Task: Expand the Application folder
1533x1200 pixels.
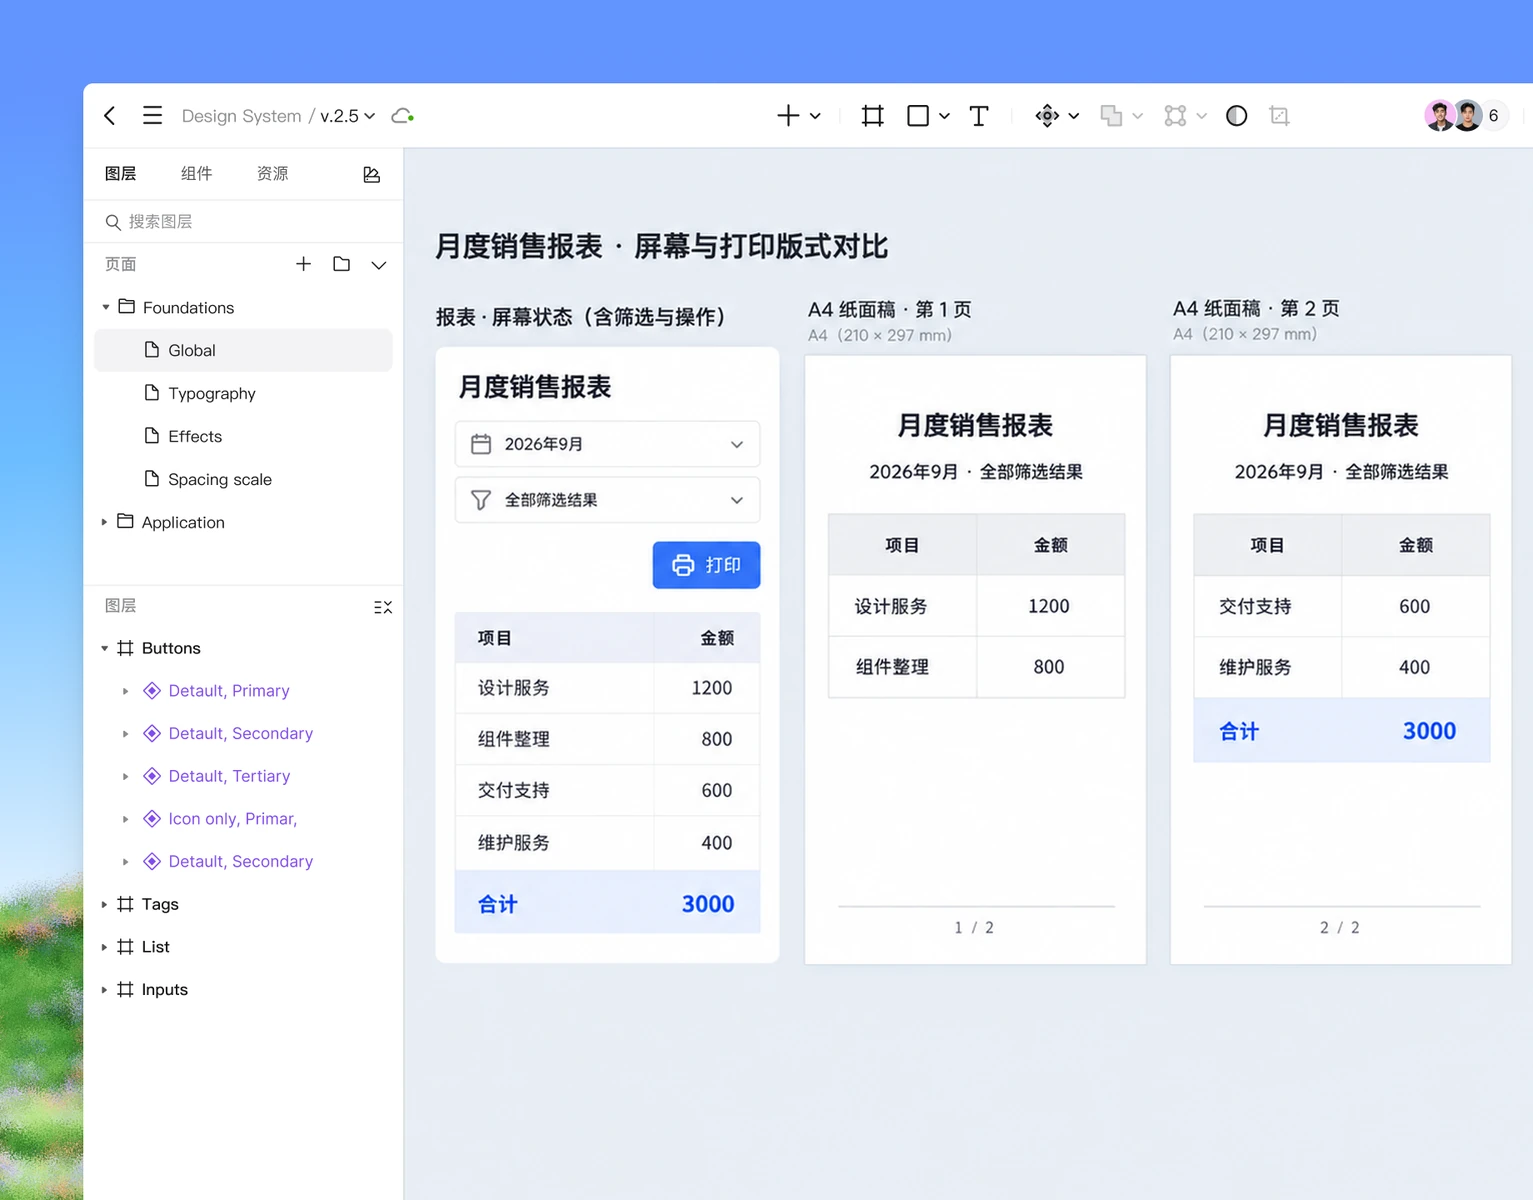Action: (x=104, y=522)
